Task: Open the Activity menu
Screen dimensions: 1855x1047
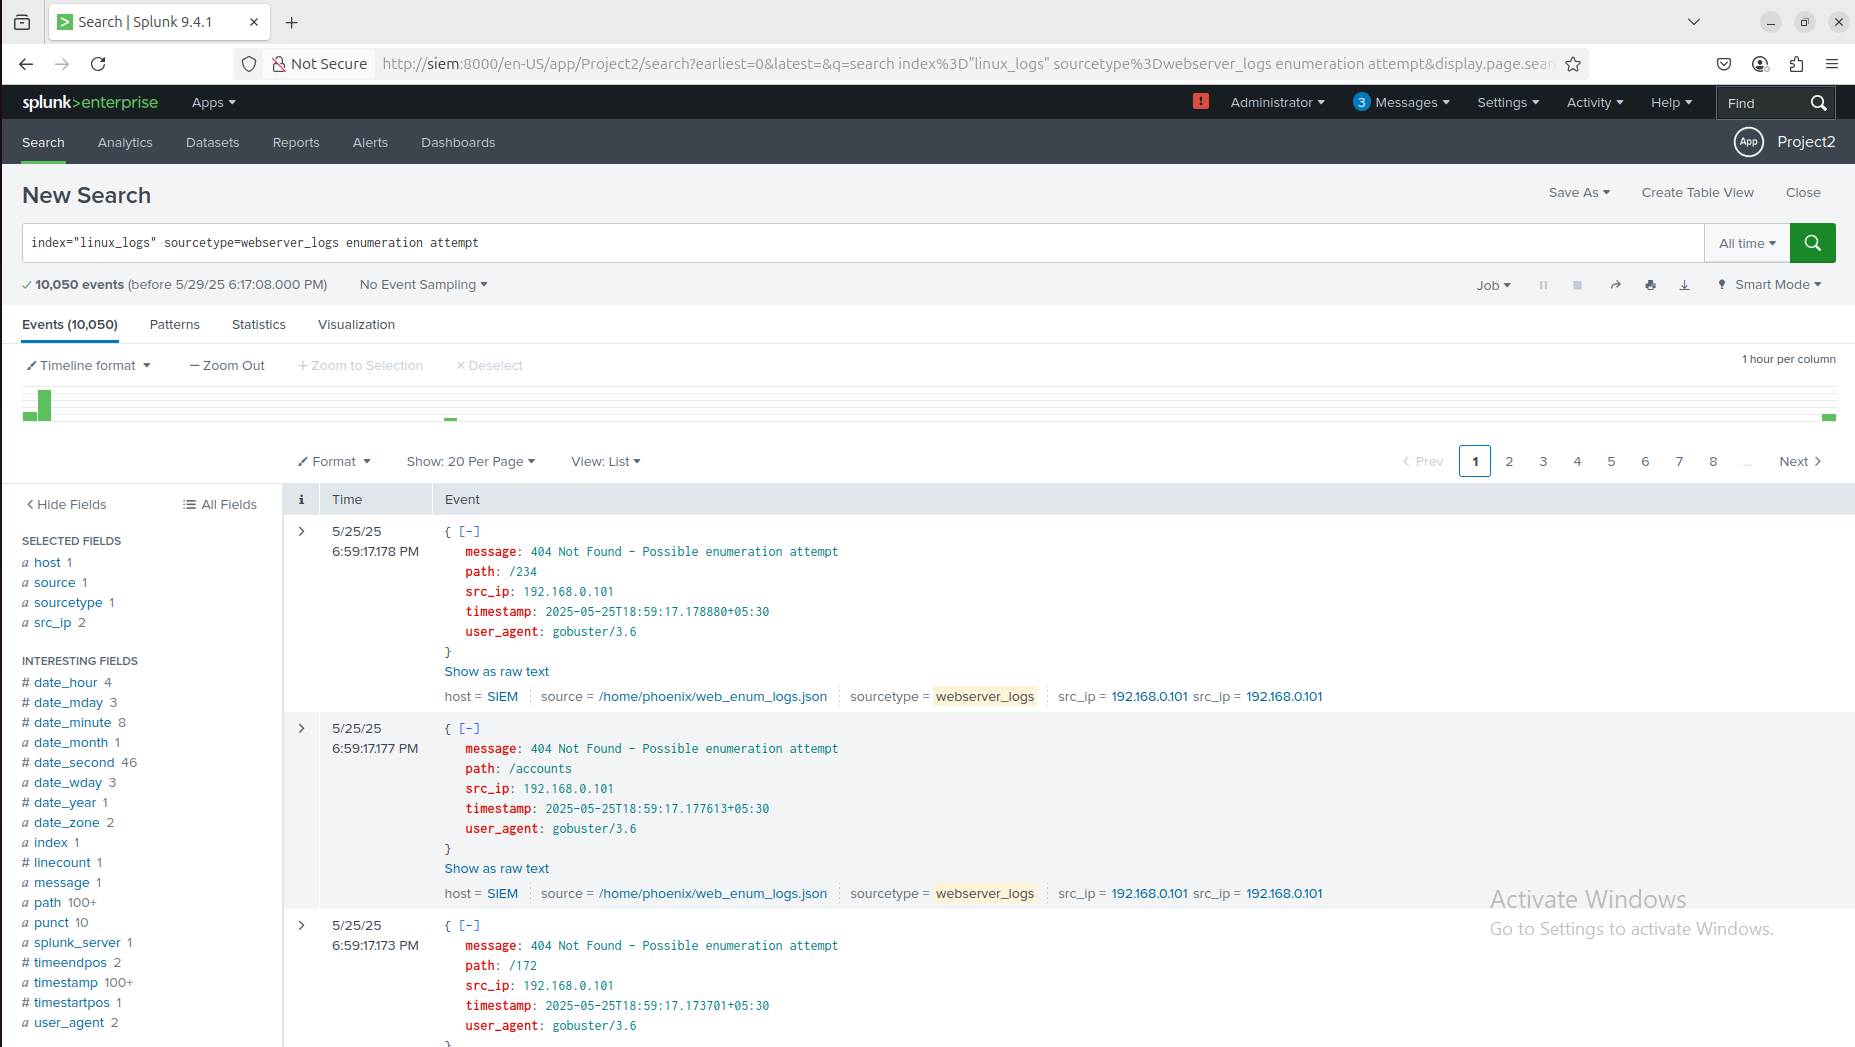Action: (x=1595, y=103)
